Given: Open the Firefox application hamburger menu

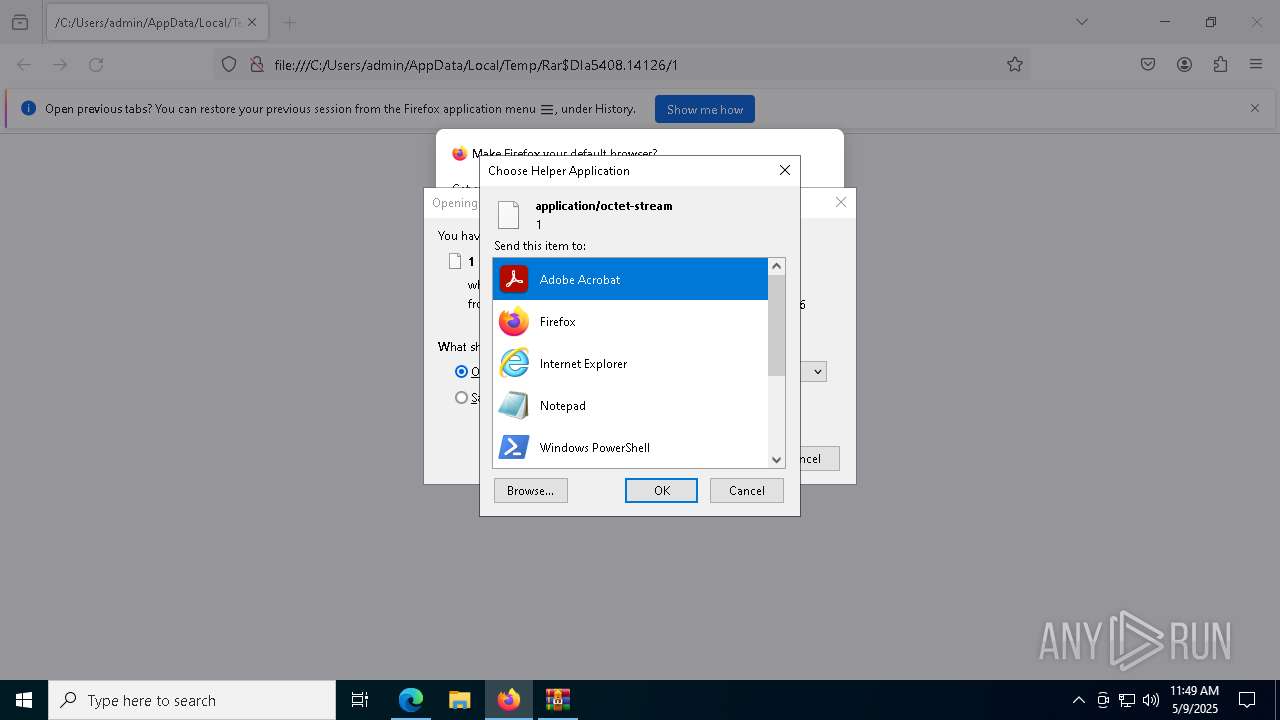Looking at the screenshot, I should pos(1256,64).
